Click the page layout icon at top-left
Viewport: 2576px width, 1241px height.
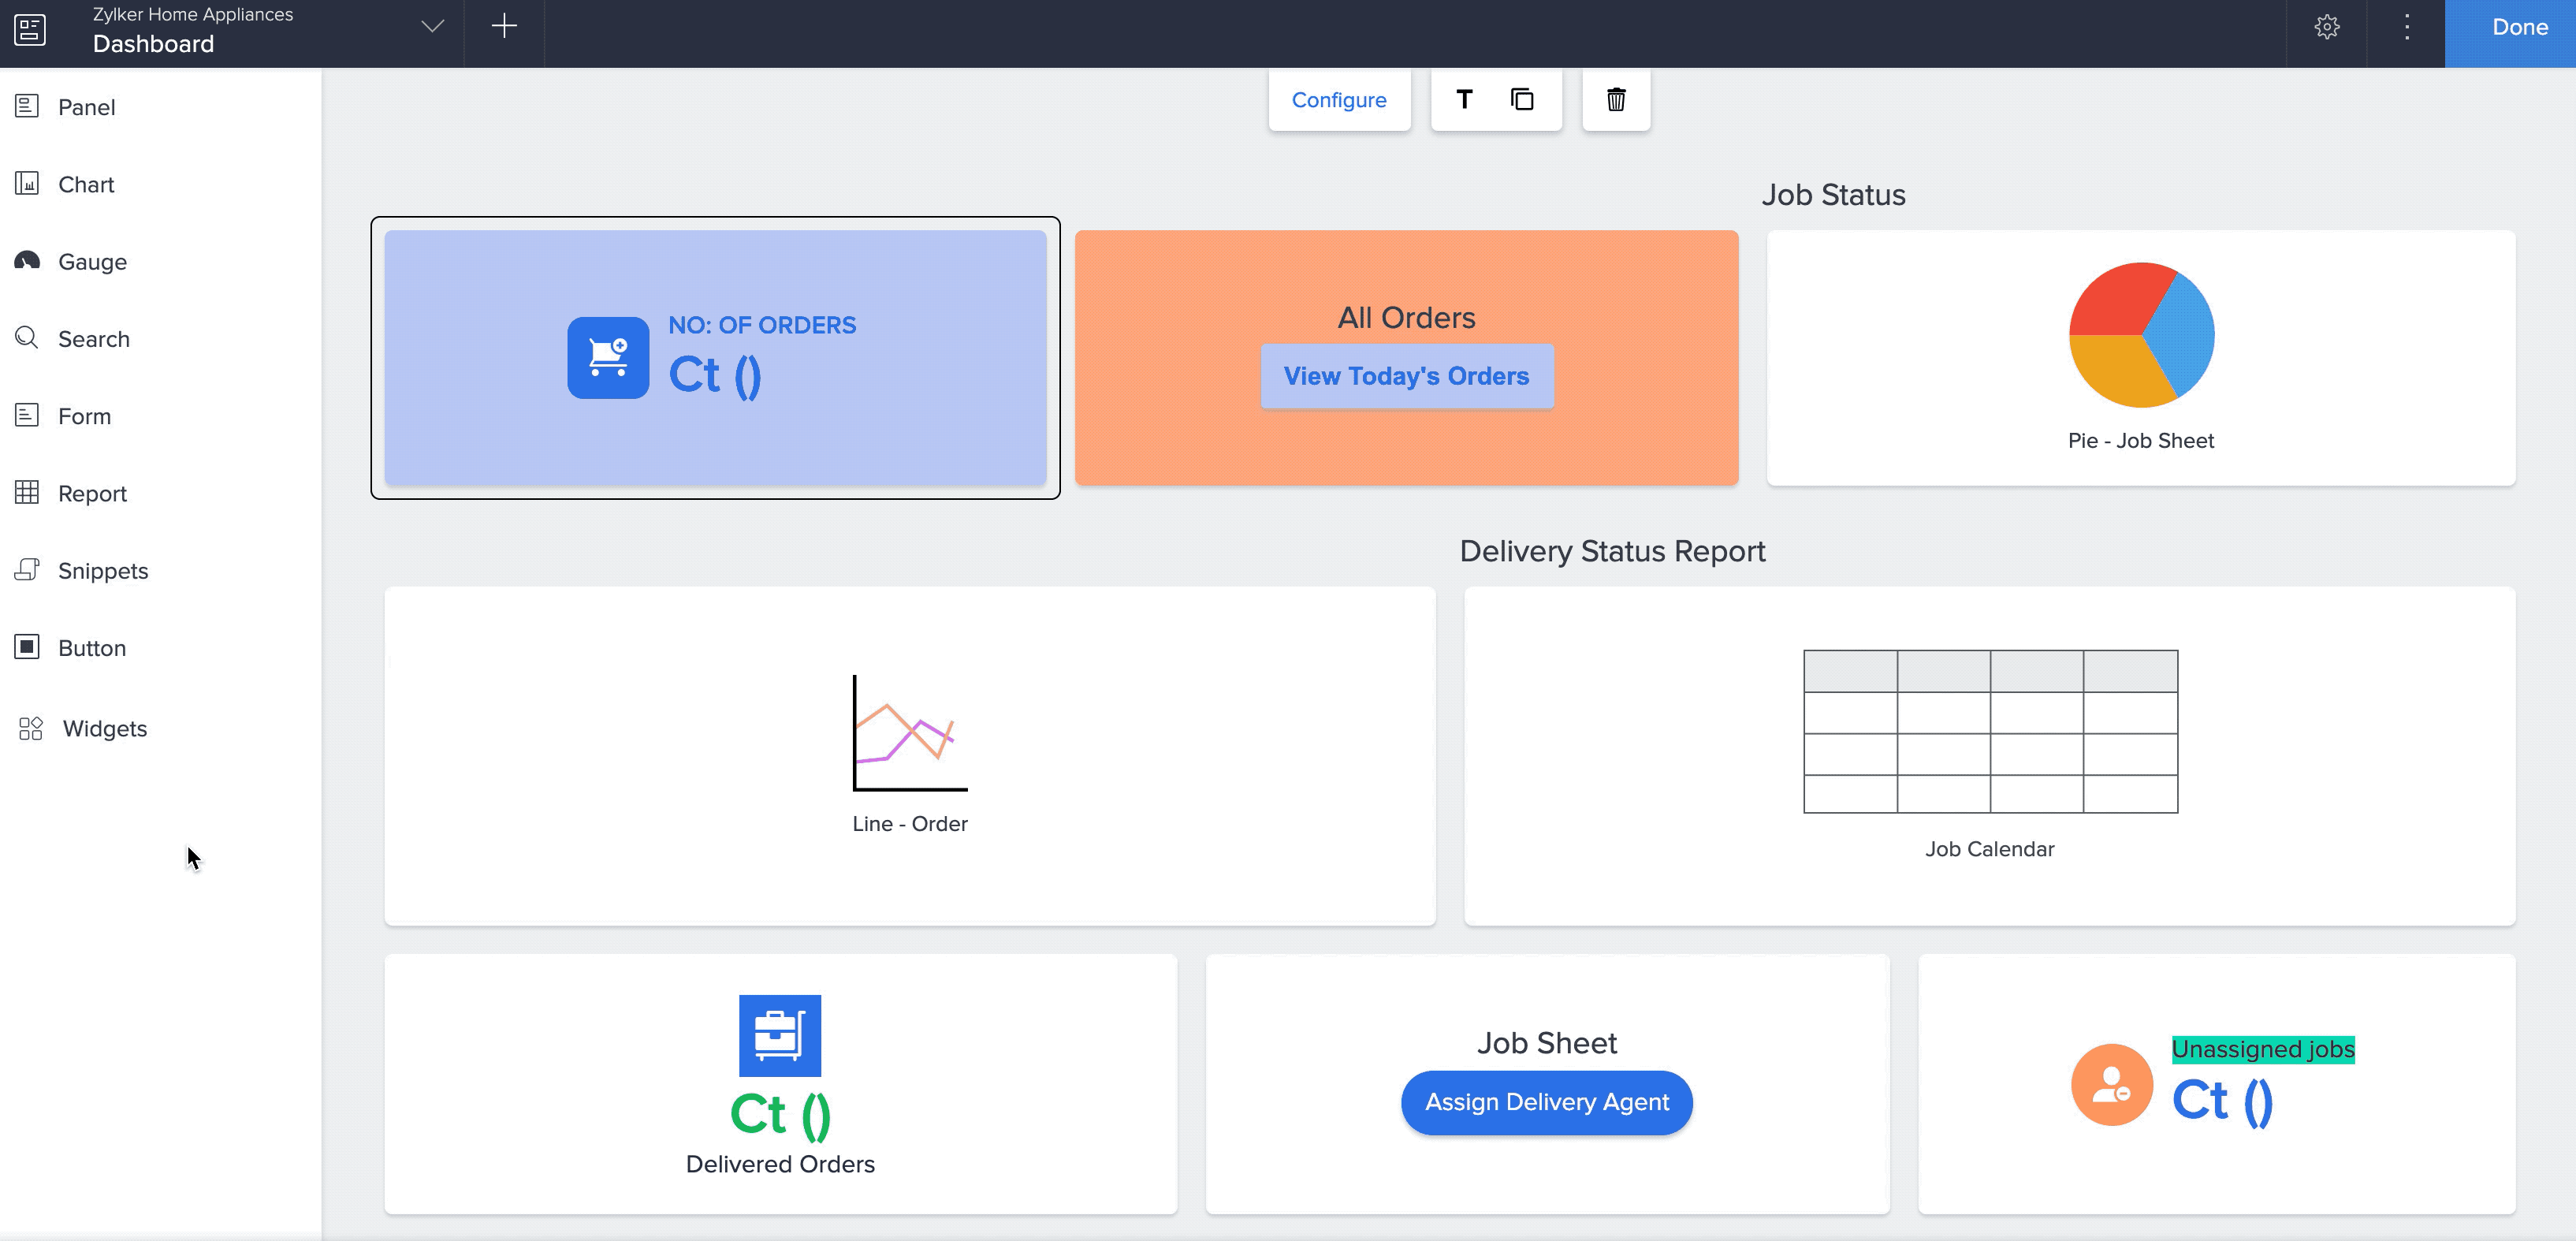(30, 29)
